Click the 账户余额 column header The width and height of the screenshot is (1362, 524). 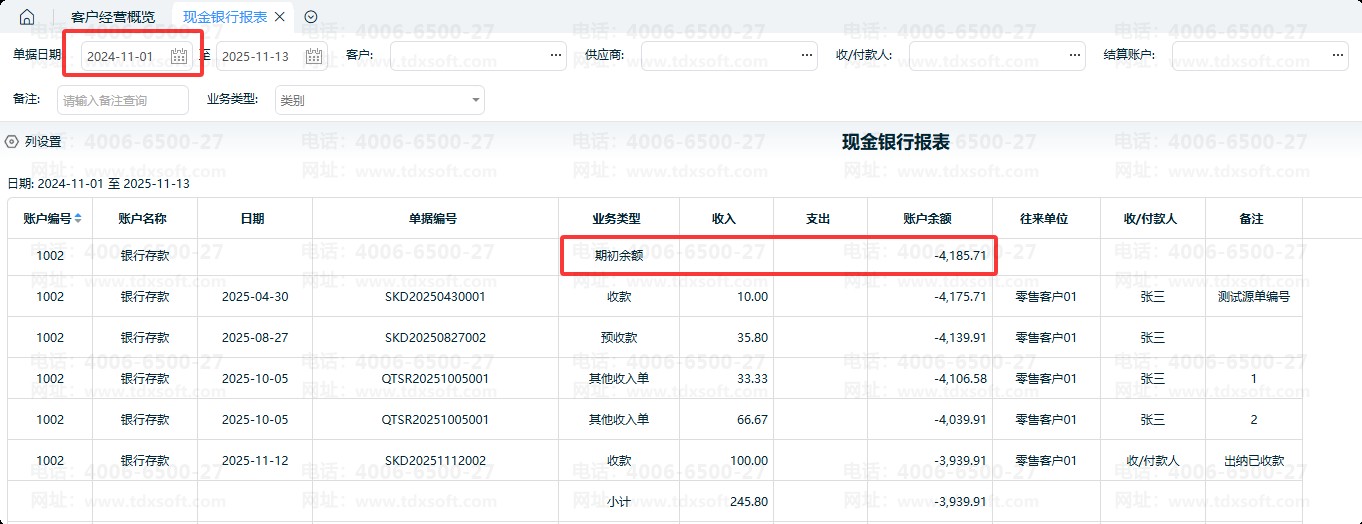927,218
